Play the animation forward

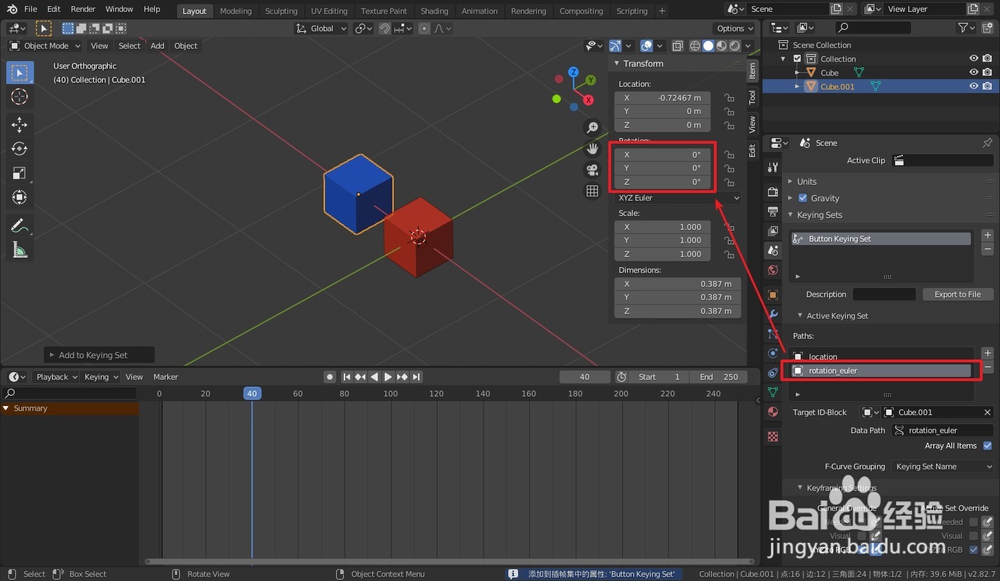pyautogui.click(x=388, y=377)
